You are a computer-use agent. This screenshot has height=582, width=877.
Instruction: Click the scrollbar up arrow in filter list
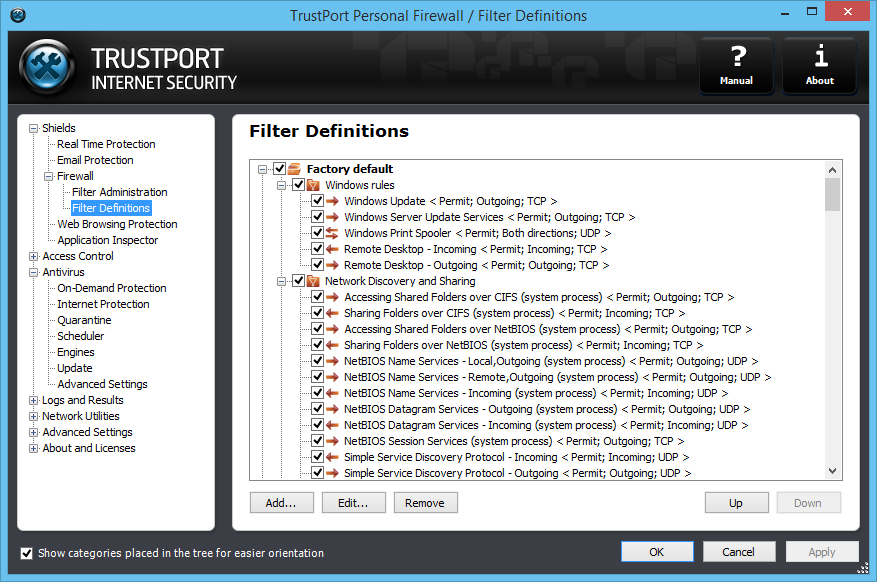pos(832,169)
